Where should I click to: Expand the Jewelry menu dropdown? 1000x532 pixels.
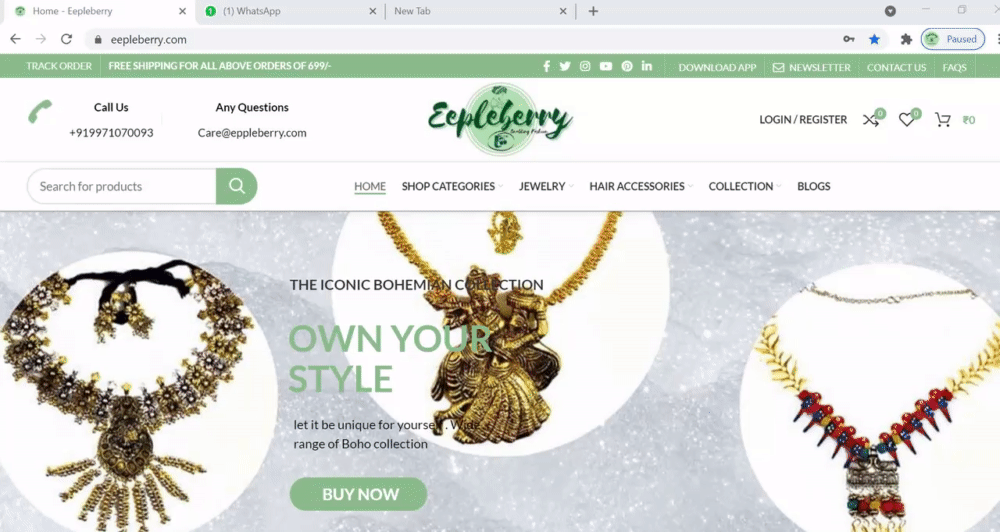click(x=546, y=186)
